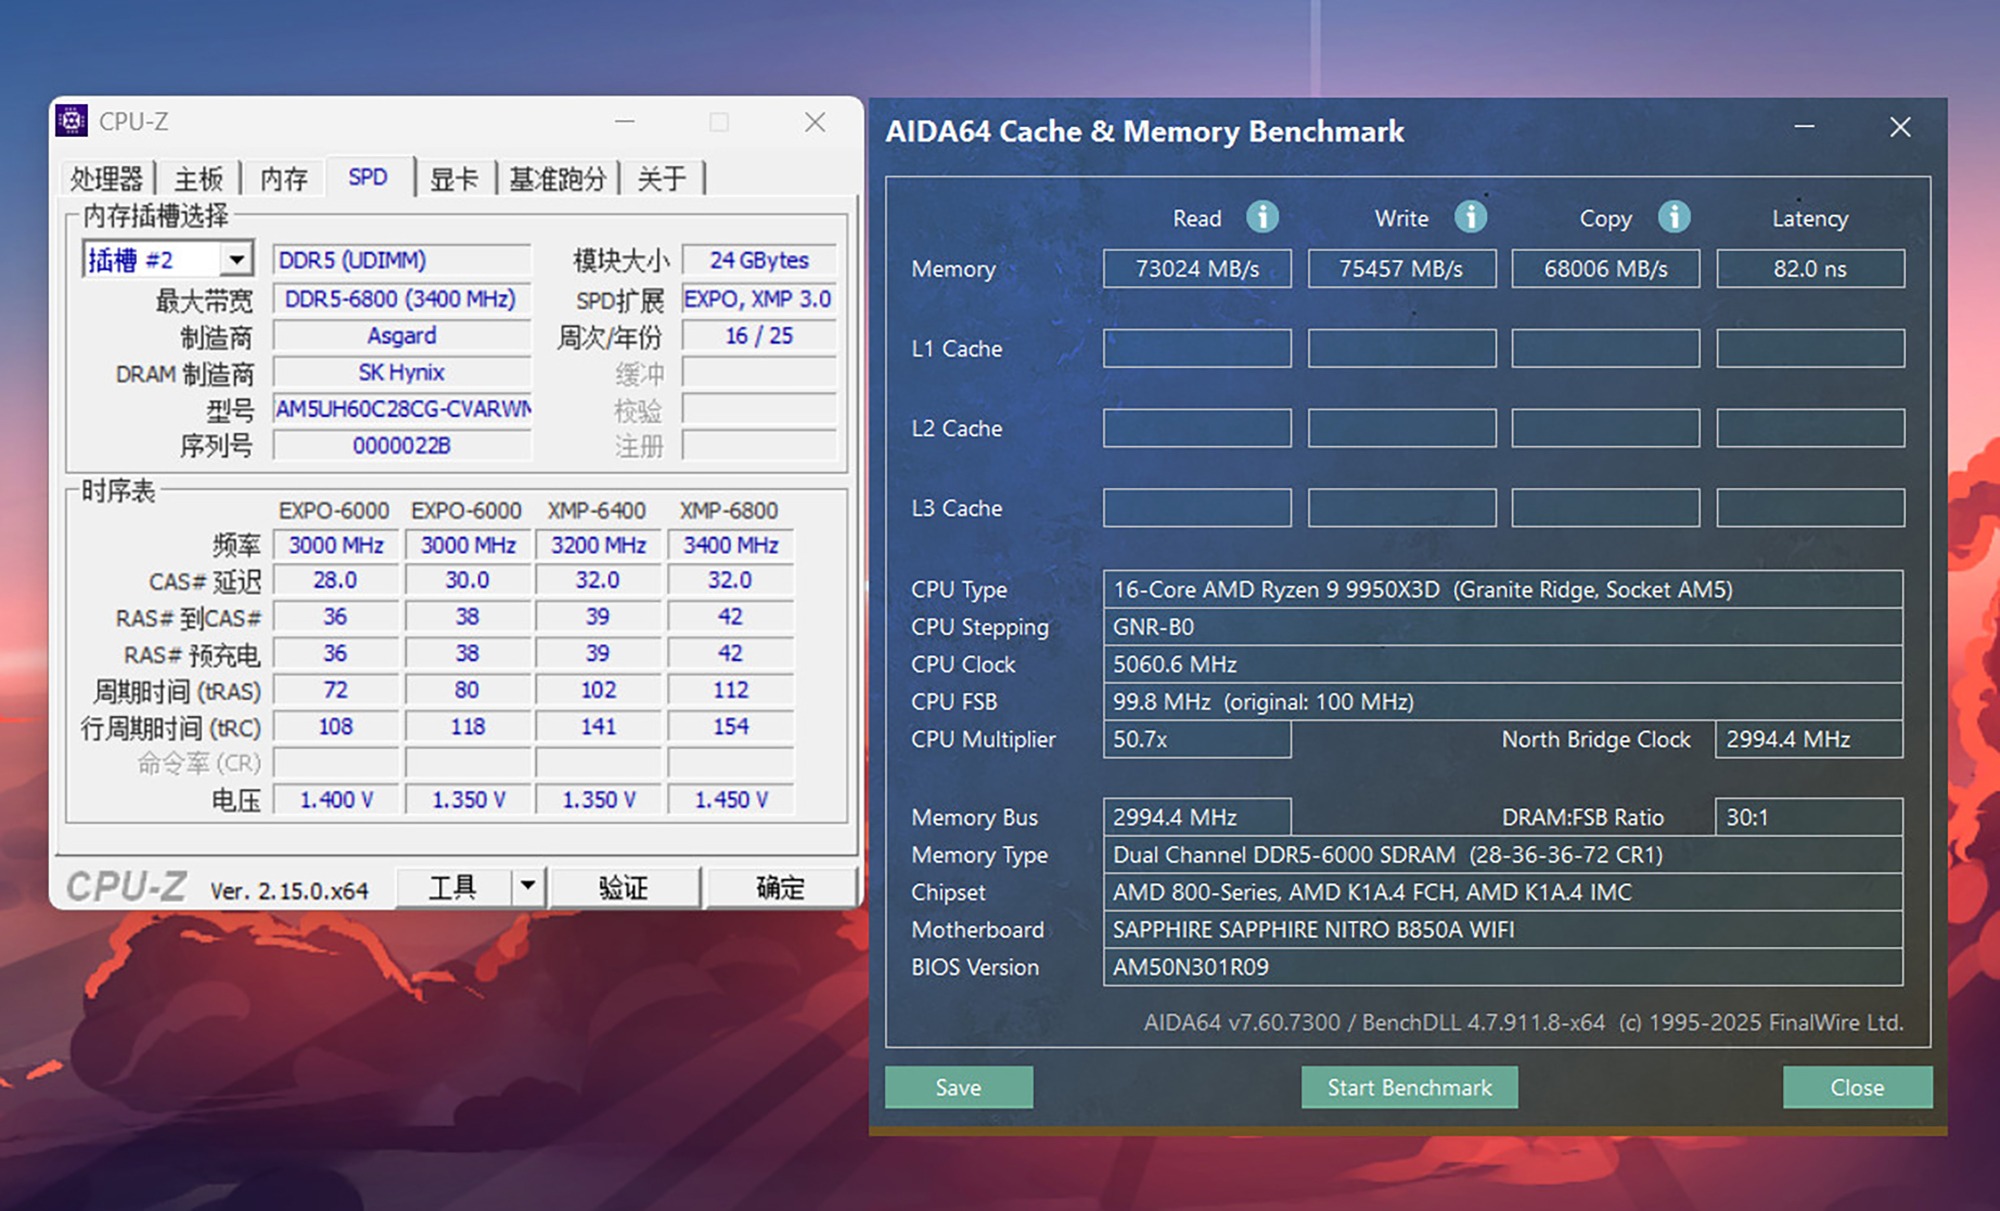Click the Copy info icon

(1674, 216)
